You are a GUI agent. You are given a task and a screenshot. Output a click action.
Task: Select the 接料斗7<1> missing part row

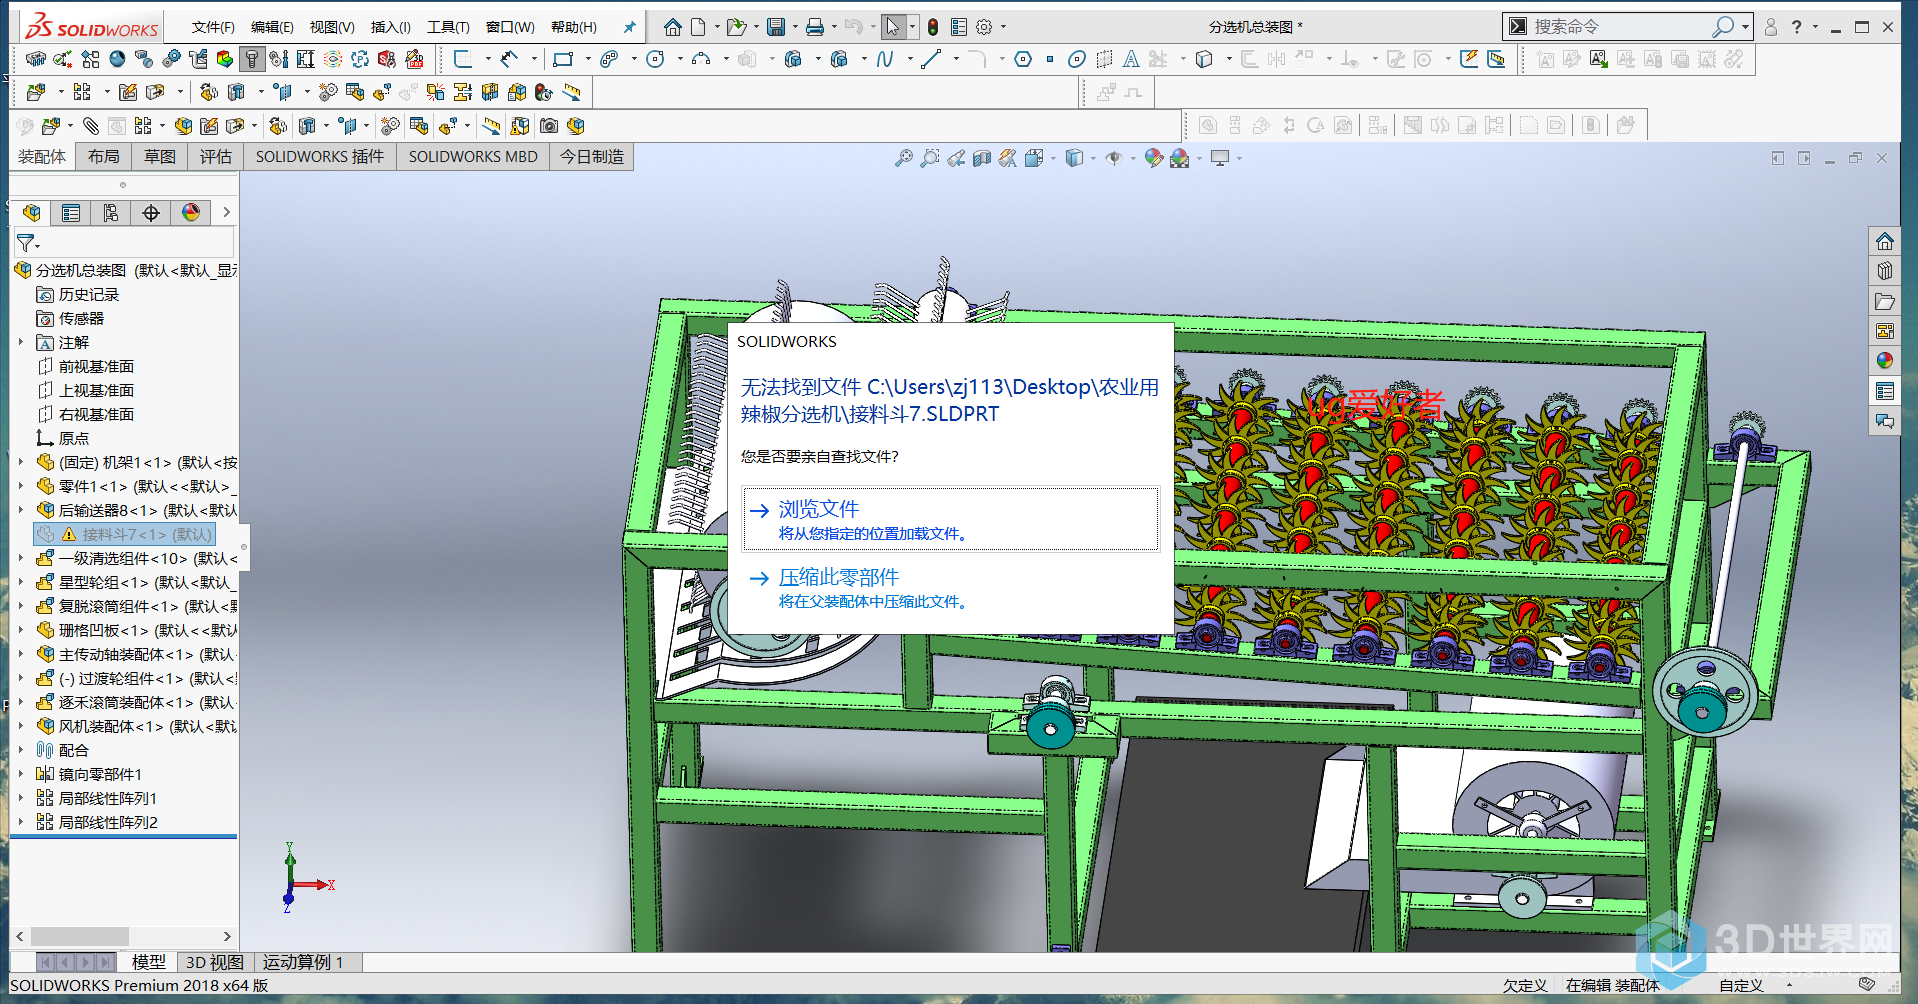point(124,534)
